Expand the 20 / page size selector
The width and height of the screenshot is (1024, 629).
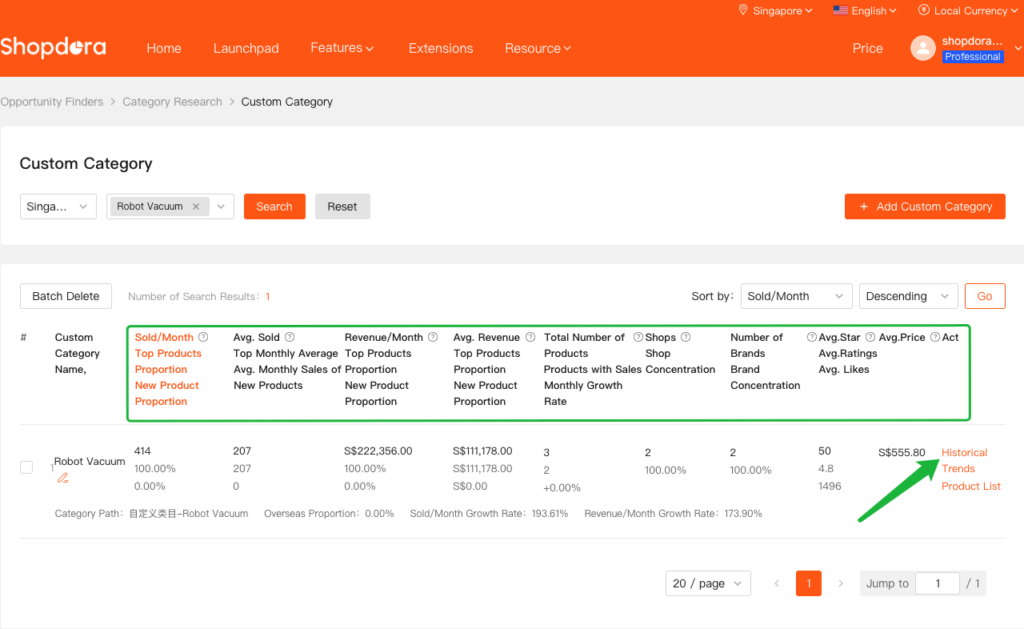click(708, 584)
